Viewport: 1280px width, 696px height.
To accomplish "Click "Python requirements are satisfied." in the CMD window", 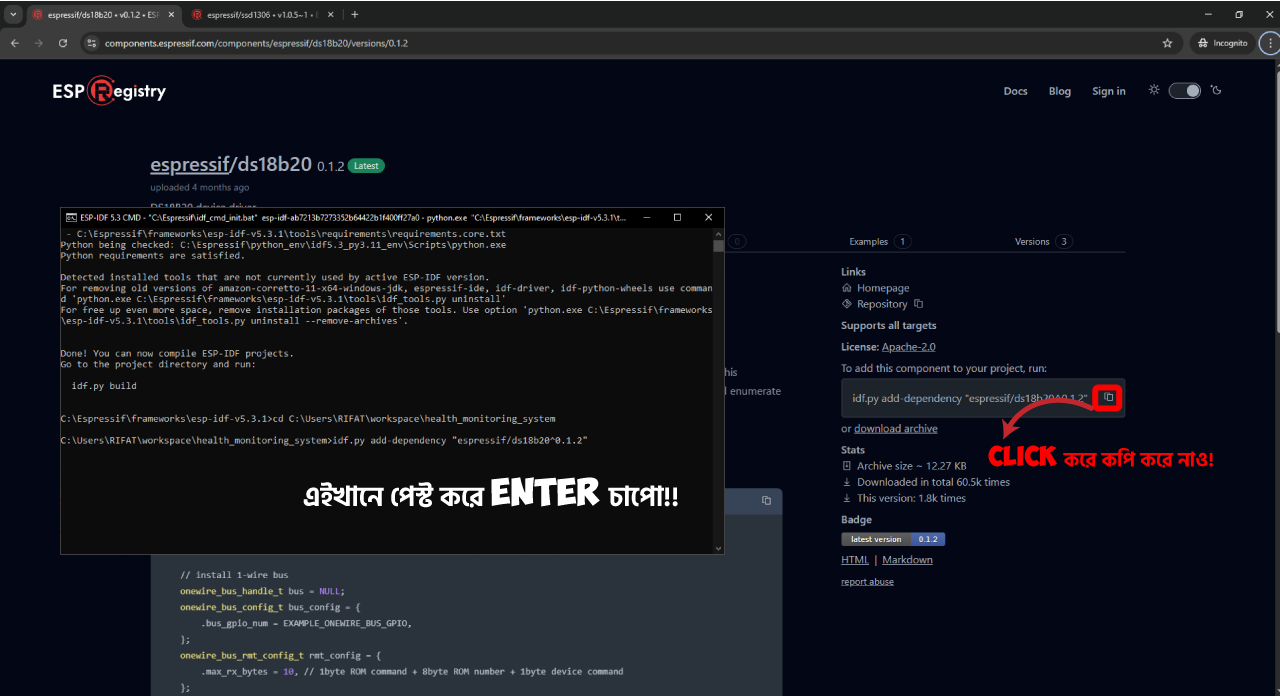I will tap(152, 255).
